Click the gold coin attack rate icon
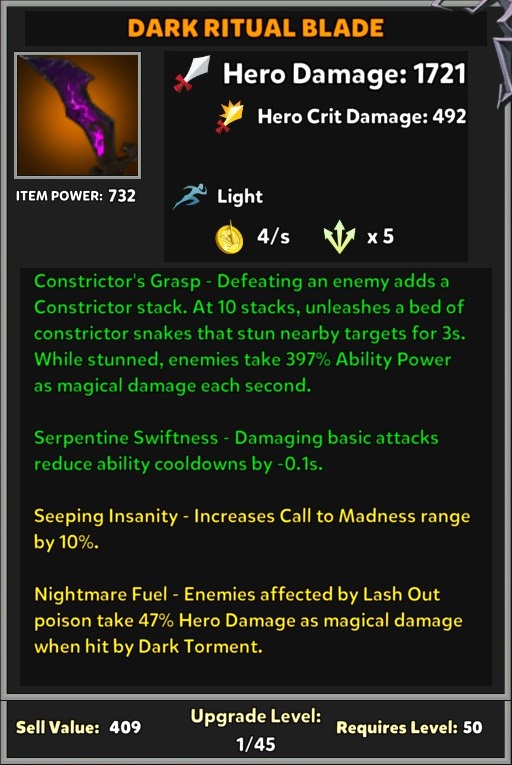 (x=229, y=237)
